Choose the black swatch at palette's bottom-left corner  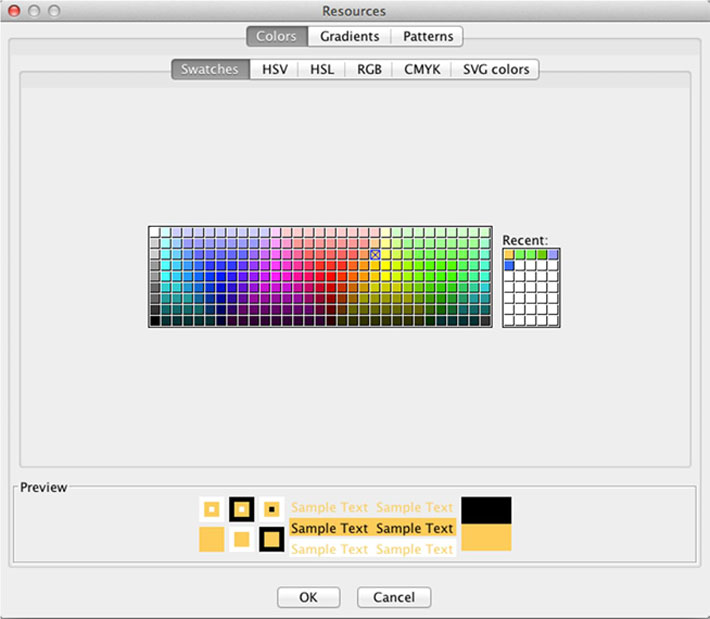tap(155, 321)
